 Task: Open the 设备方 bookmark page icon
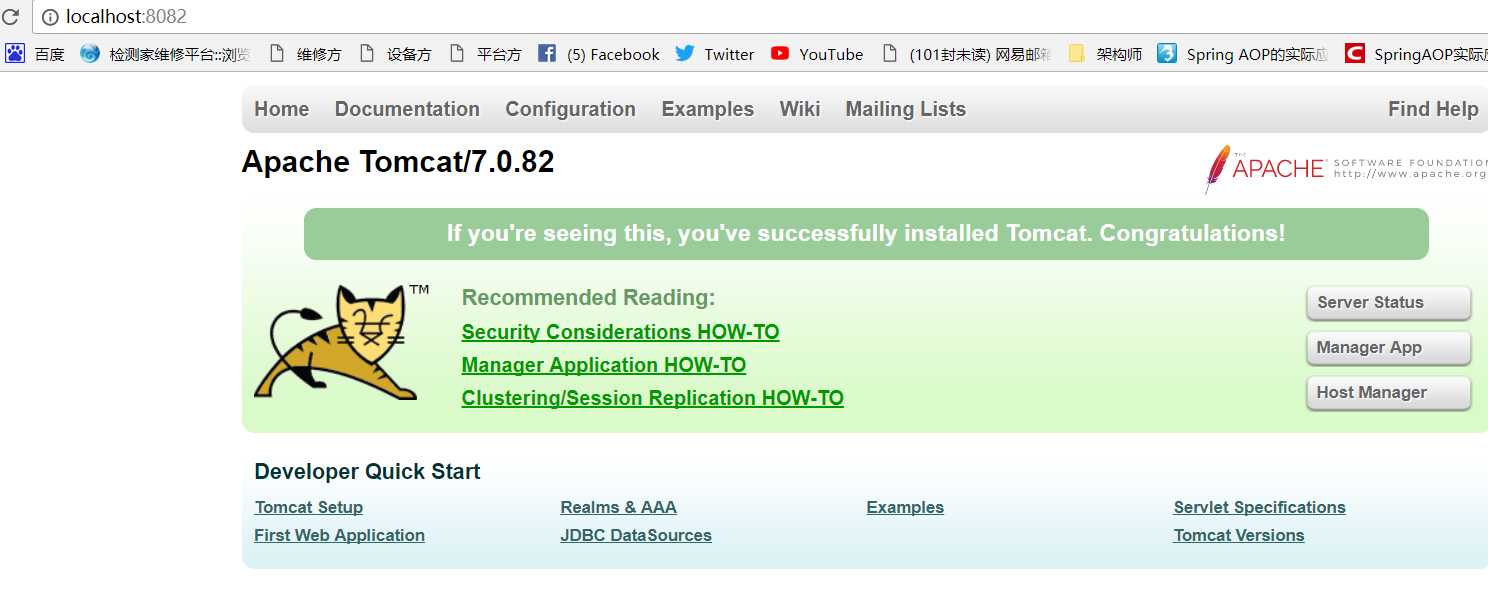coord(367,54)
